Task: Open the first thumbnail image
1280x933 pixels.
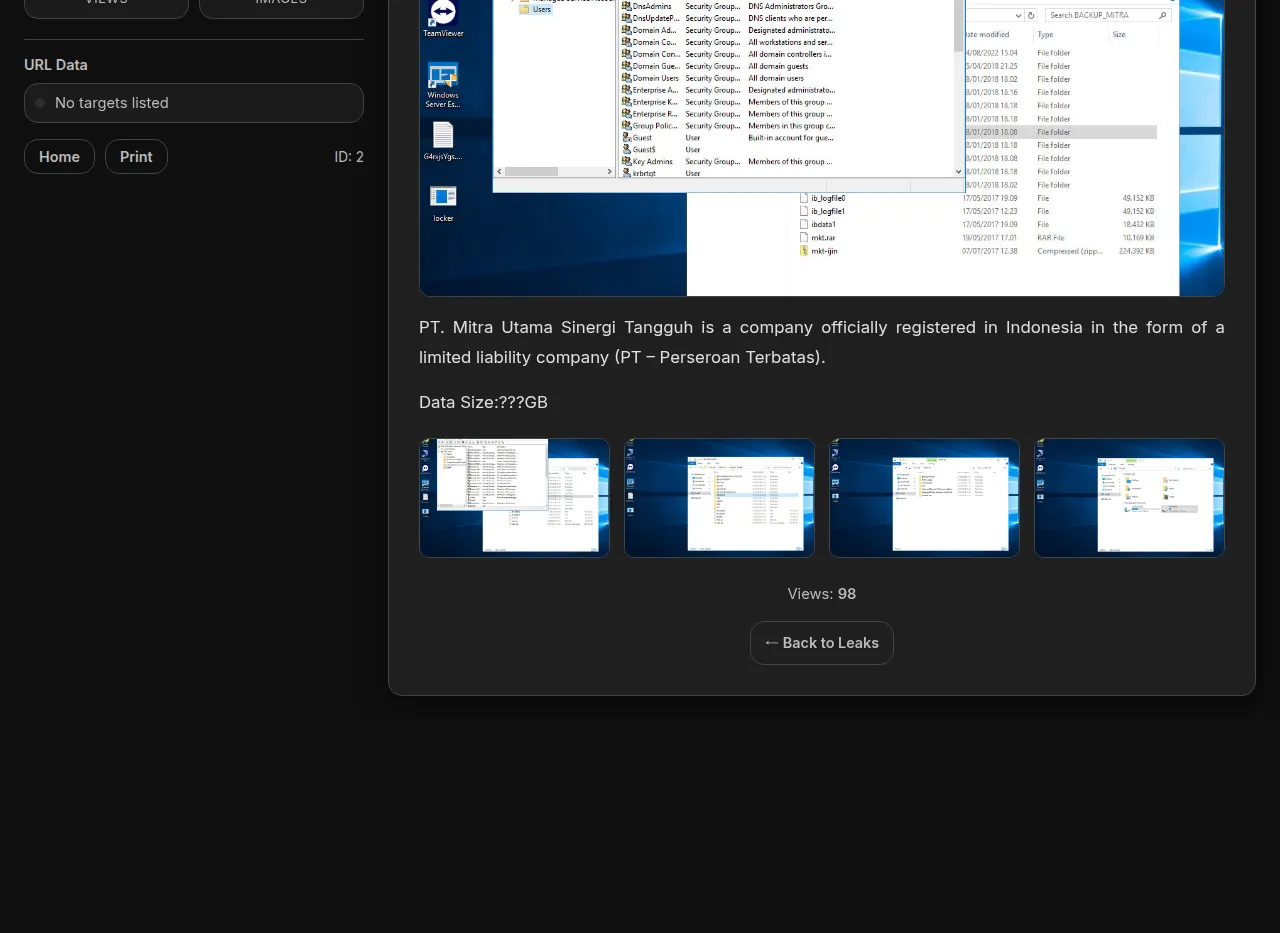Action: tap(514, 498)
